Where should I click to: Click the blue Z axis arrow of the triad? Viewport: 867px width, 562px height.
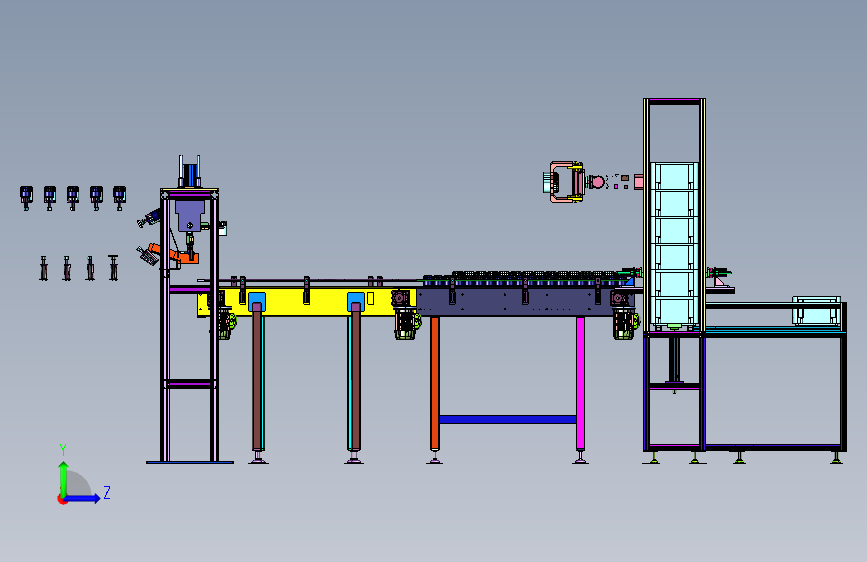[83, 498]
